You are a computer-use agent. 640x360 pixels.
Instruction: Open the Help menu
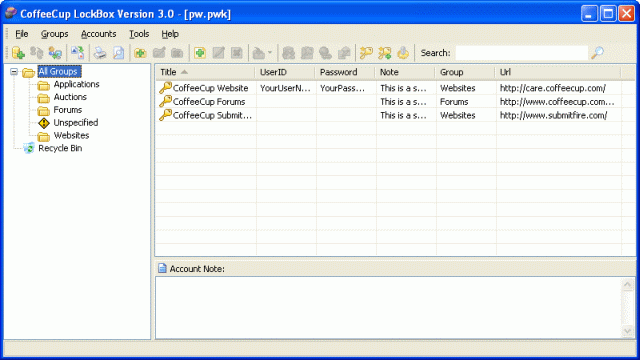[170, 34]
